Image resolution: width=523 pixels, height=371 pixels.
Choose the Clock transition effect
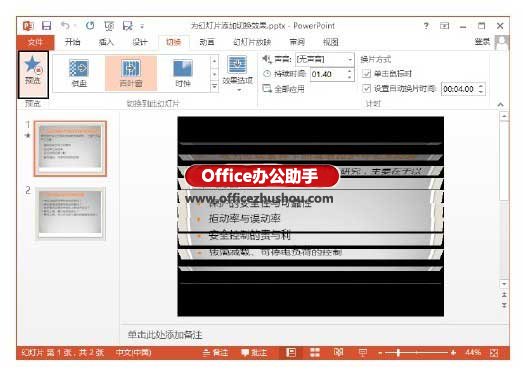coord(182,73)
